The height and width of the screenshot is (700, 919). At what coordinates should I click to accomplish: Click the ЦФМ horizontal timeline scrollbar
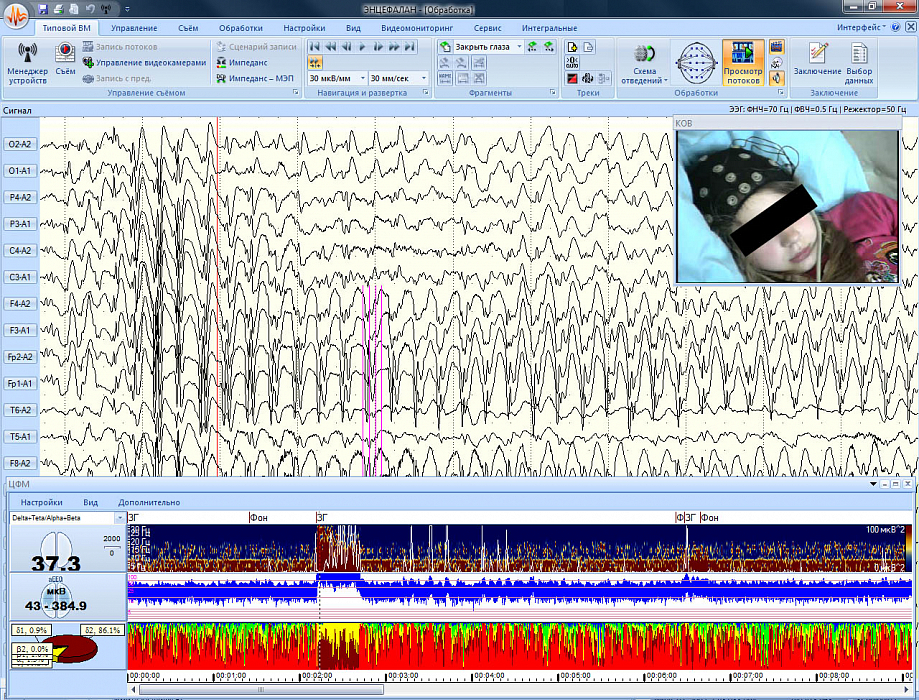(x=520, y=689)
